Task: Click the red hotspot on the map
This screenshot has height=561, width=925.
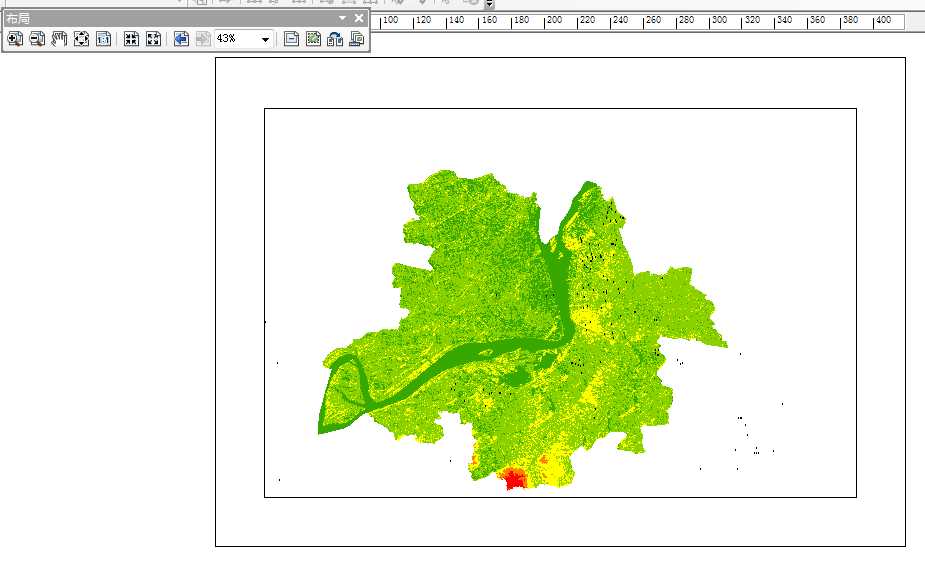Action: click(514, 478)
